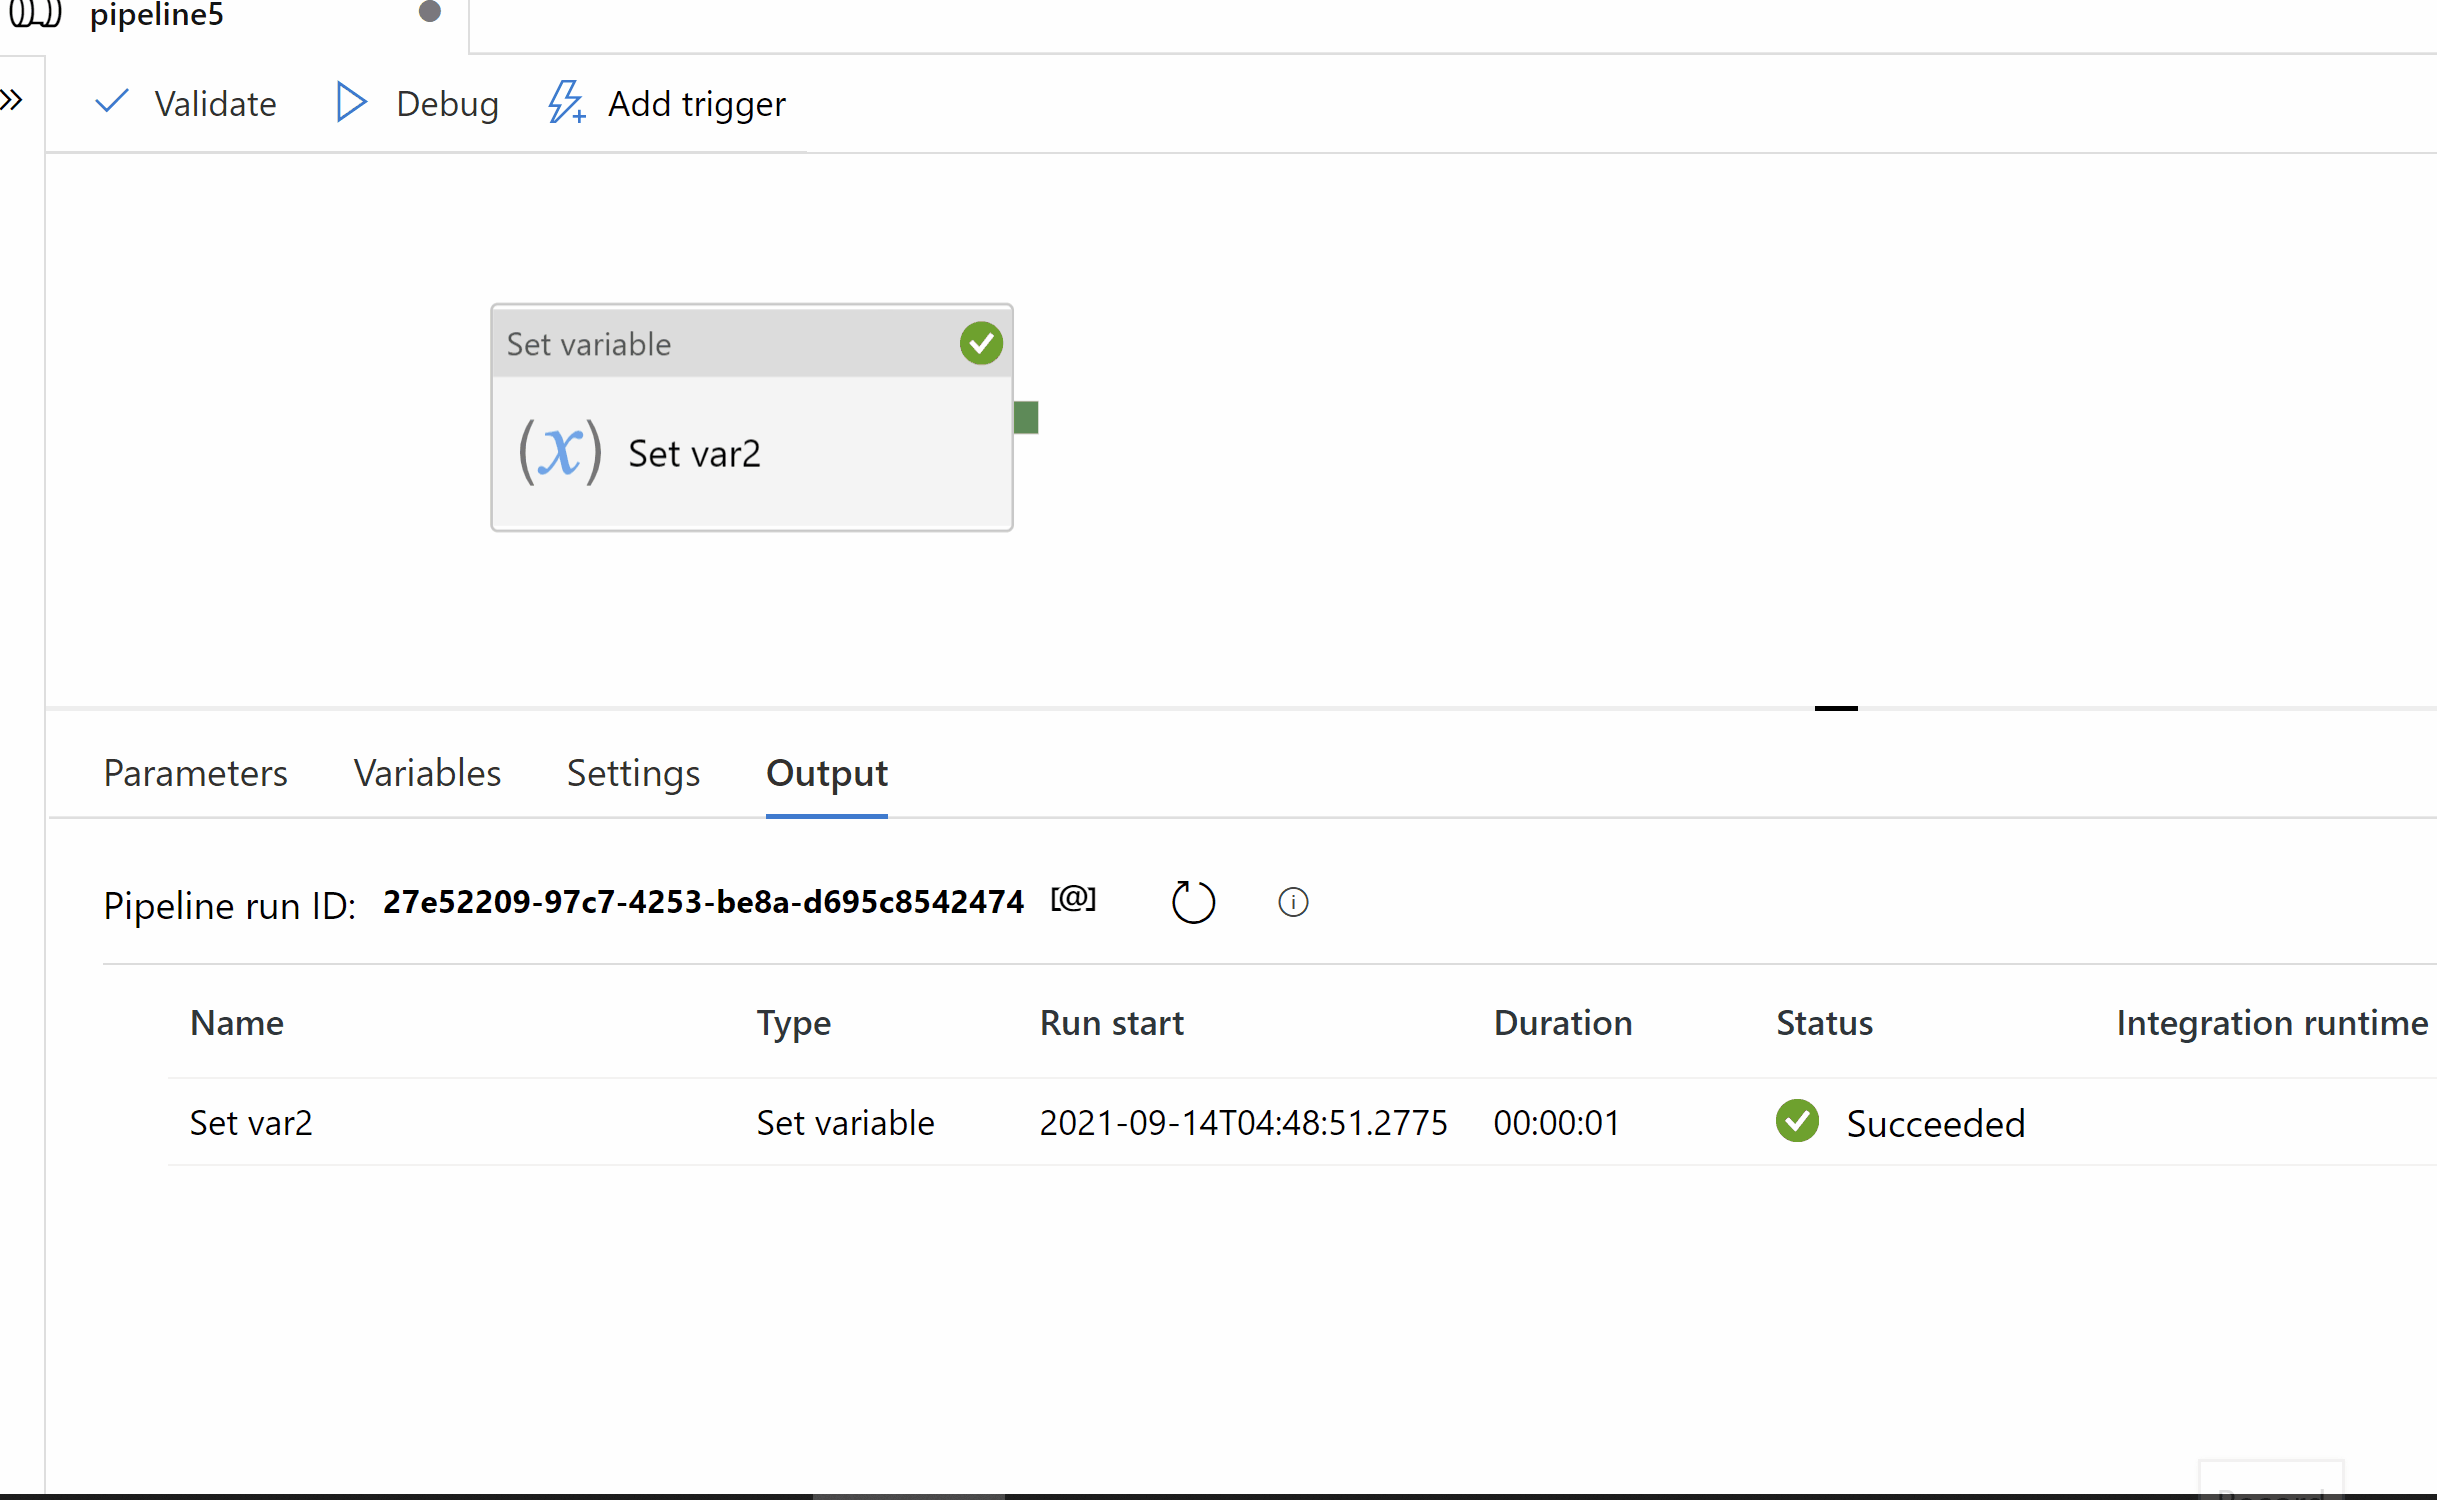Click the pipeline5 pipeline name link
This screenshot has height=1500, width=2437.
pos(157,16)
